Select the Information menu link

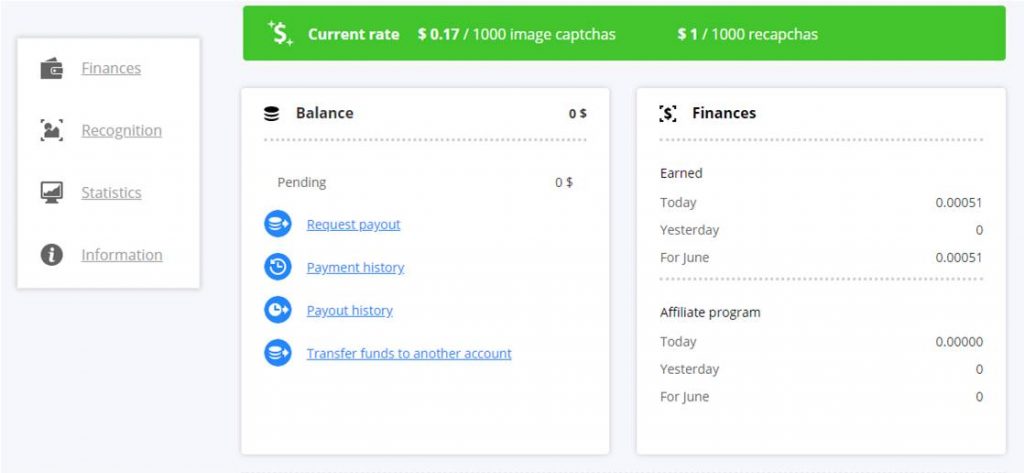click(x=122, y=255)
